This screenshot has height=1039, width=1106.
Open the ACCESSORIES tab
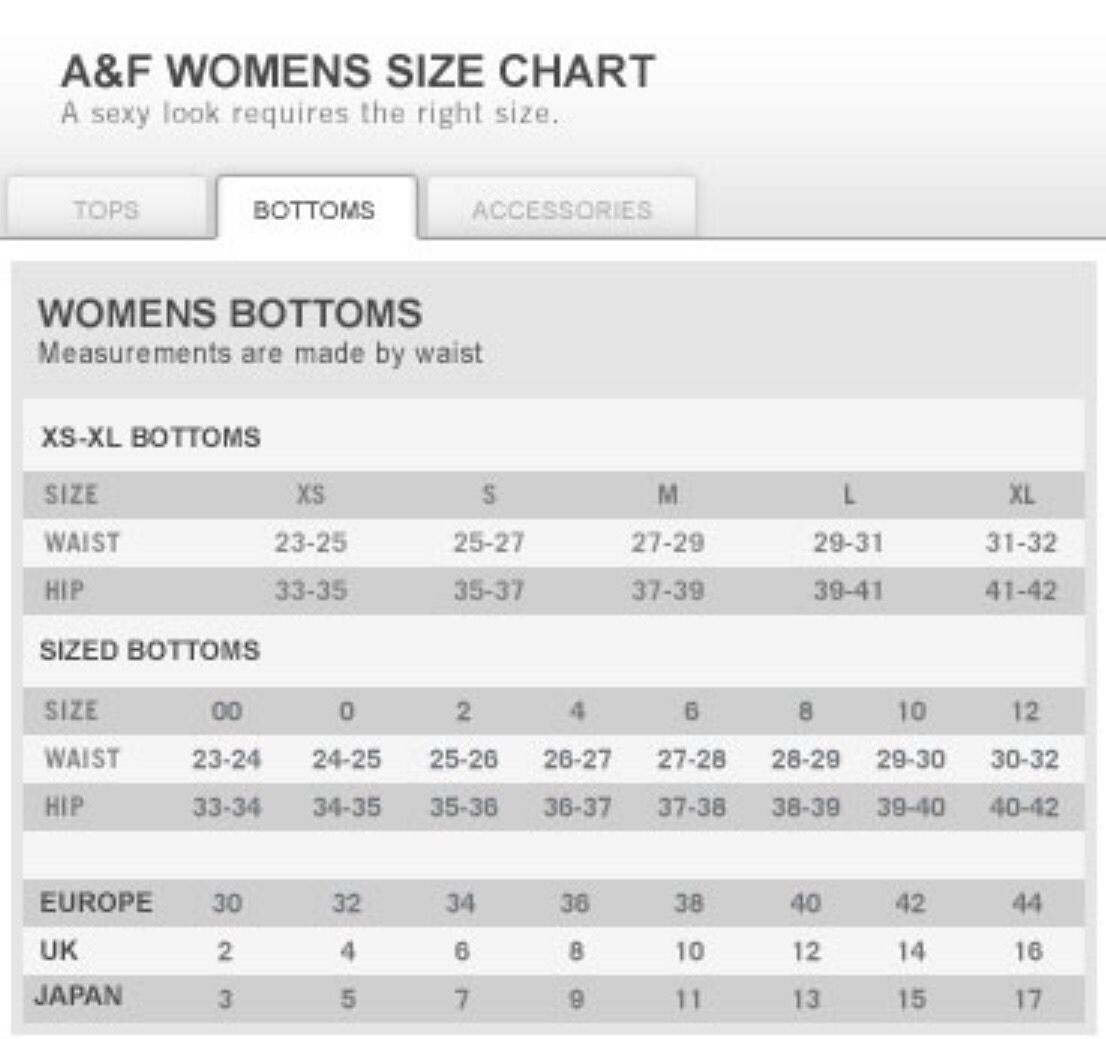561,211
